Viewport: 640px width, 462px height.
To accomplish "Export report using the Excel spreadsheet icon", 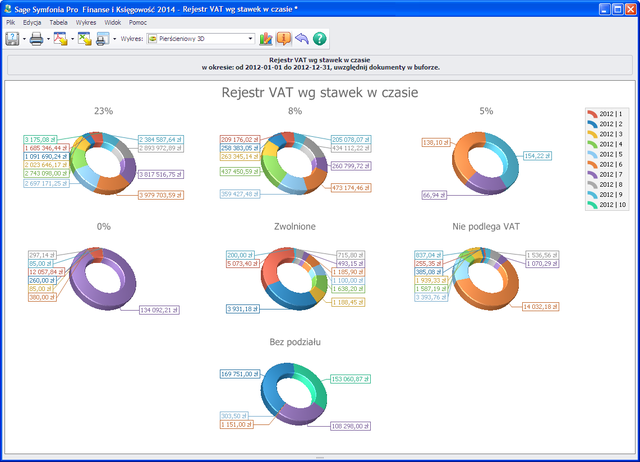I will coord(84,39).
